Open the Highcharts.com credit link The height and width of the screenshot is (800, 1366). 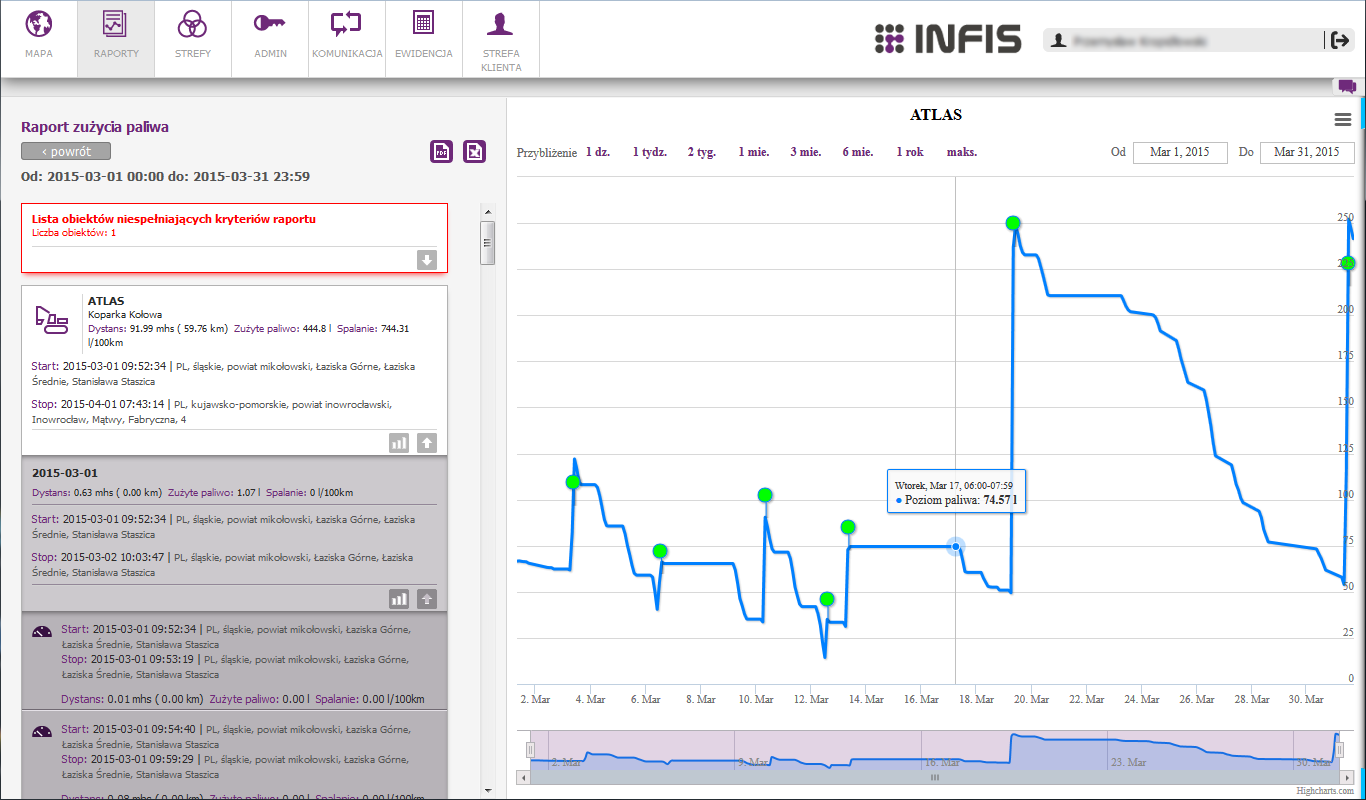pyautogui.click(x=1326, y=791)
